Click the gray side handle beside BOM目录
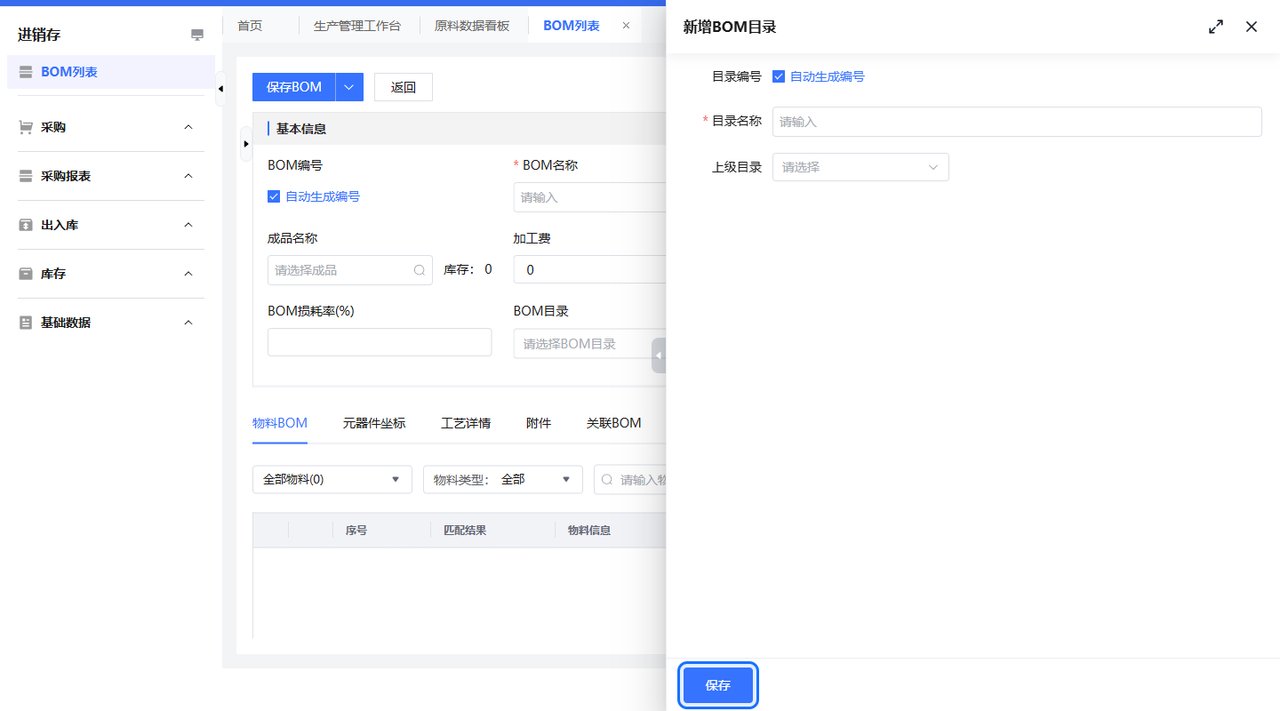 click(659, 356)
